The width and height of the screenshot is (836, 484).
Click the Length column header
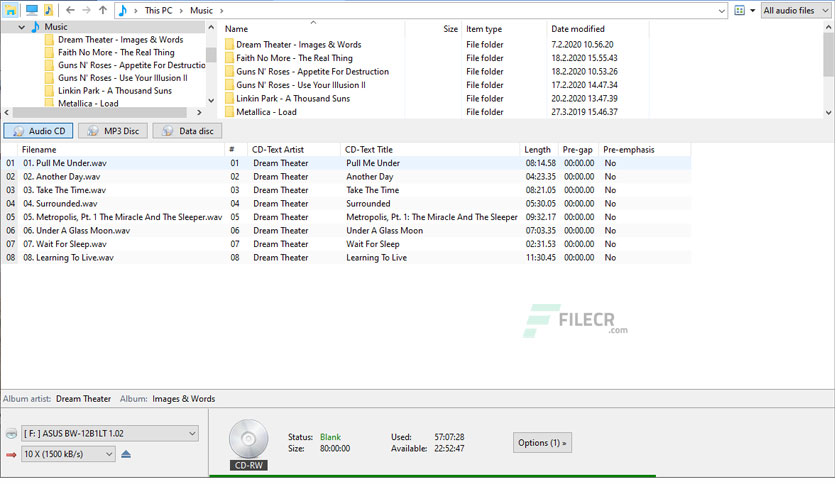tap(537, 150)
